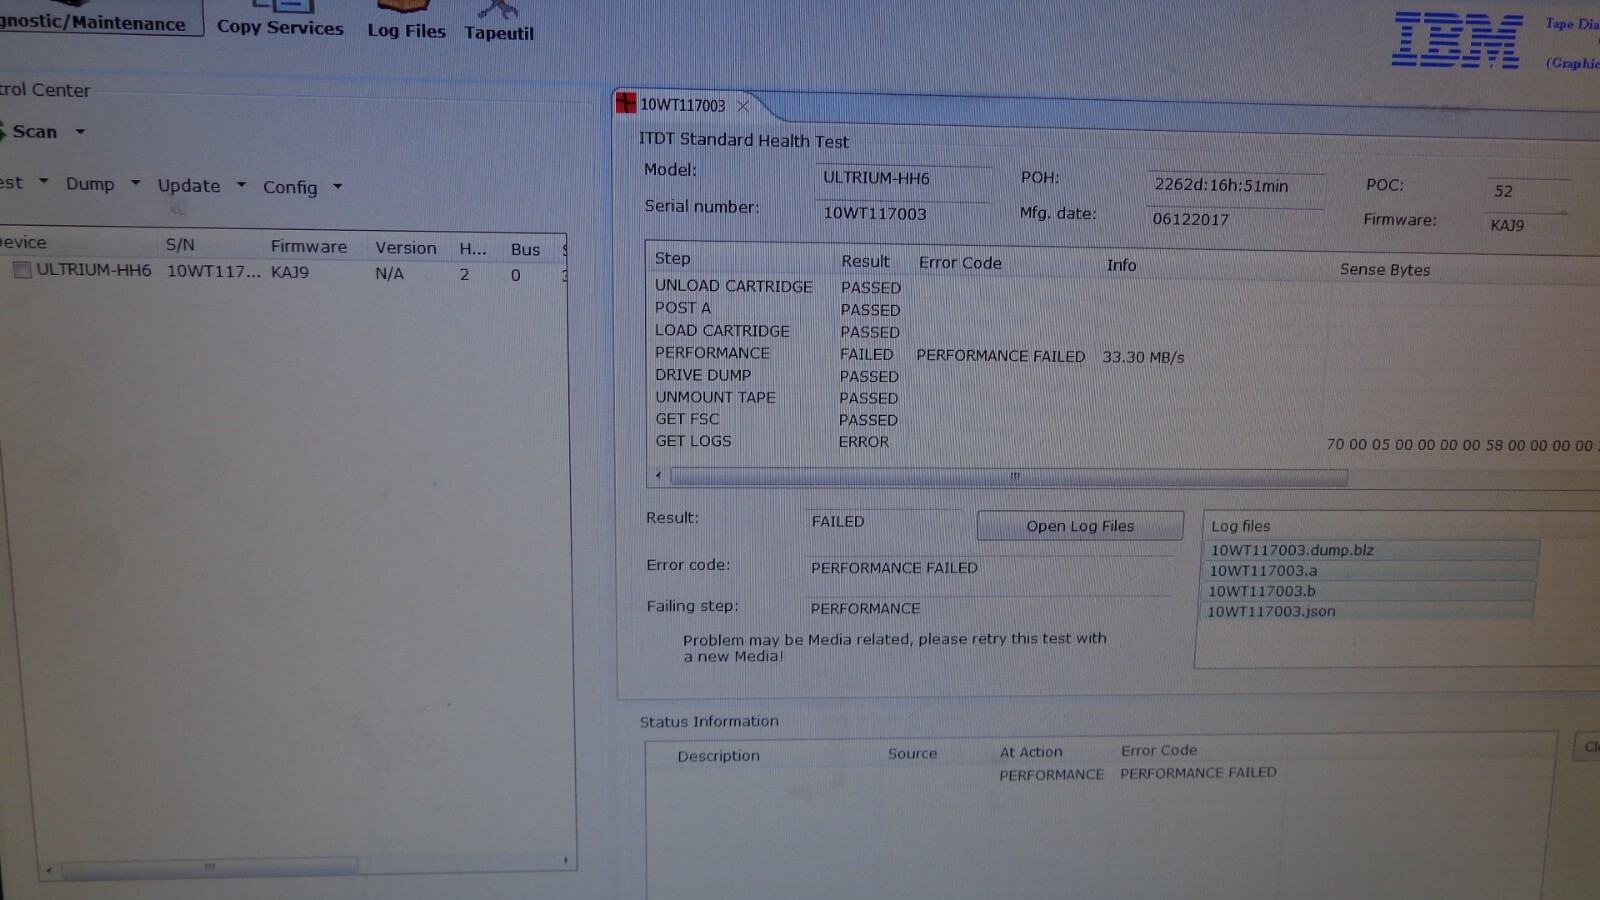The height and width of the screenshot is (900, 1600).
Task: Click the Scan button
Action: (x=34, y=131)
